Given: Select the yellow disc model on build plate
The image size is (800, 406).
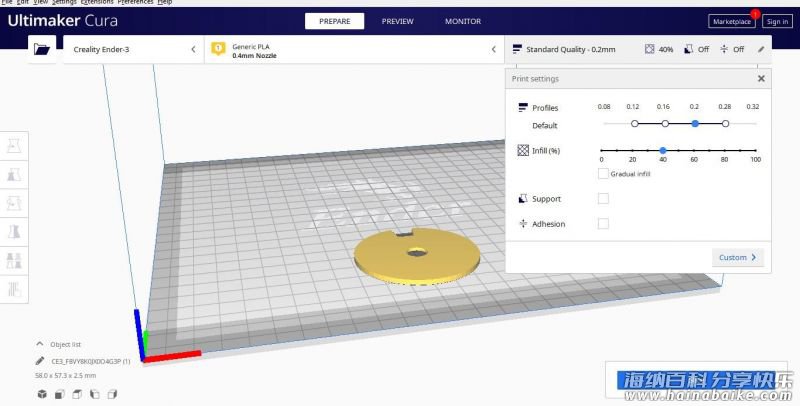Looking at the screenshot, I should click(x=417, y=257).
